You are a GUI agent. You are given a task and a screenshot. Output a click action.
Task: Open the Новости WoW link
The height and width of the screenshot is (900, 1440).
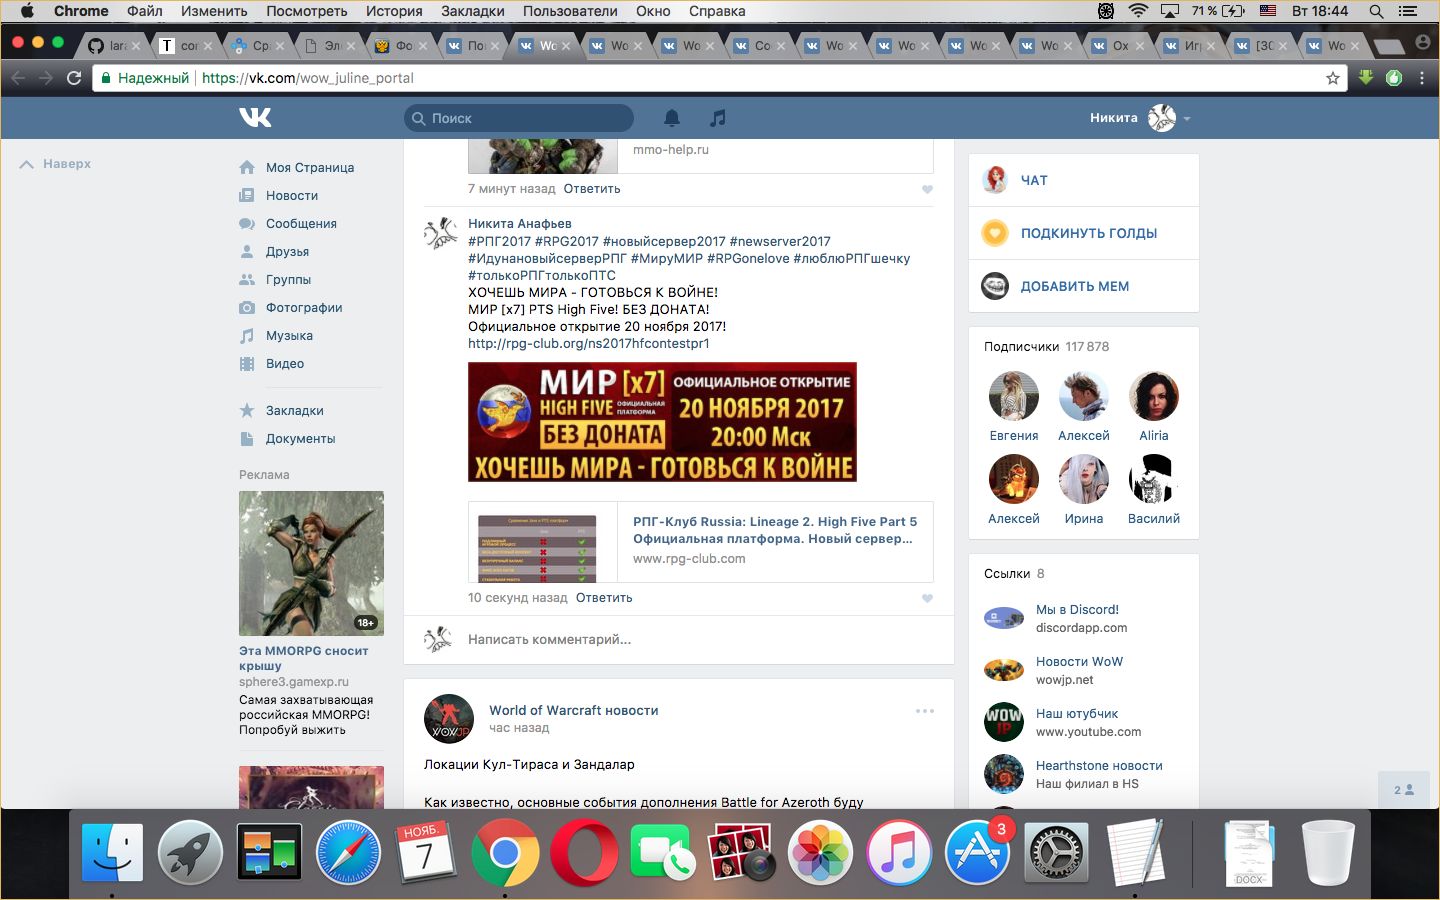click(x=1079, y=662)
